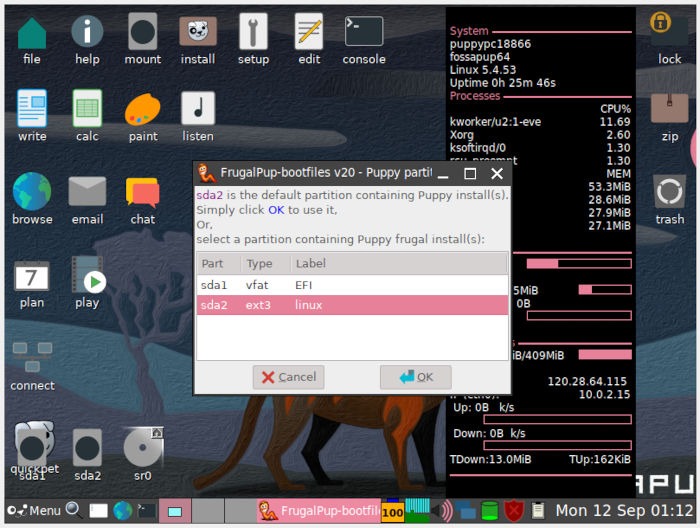
Task: Activate the FrugalPup-bootfiles taskbar entry
Action: (x=319, y=511)
